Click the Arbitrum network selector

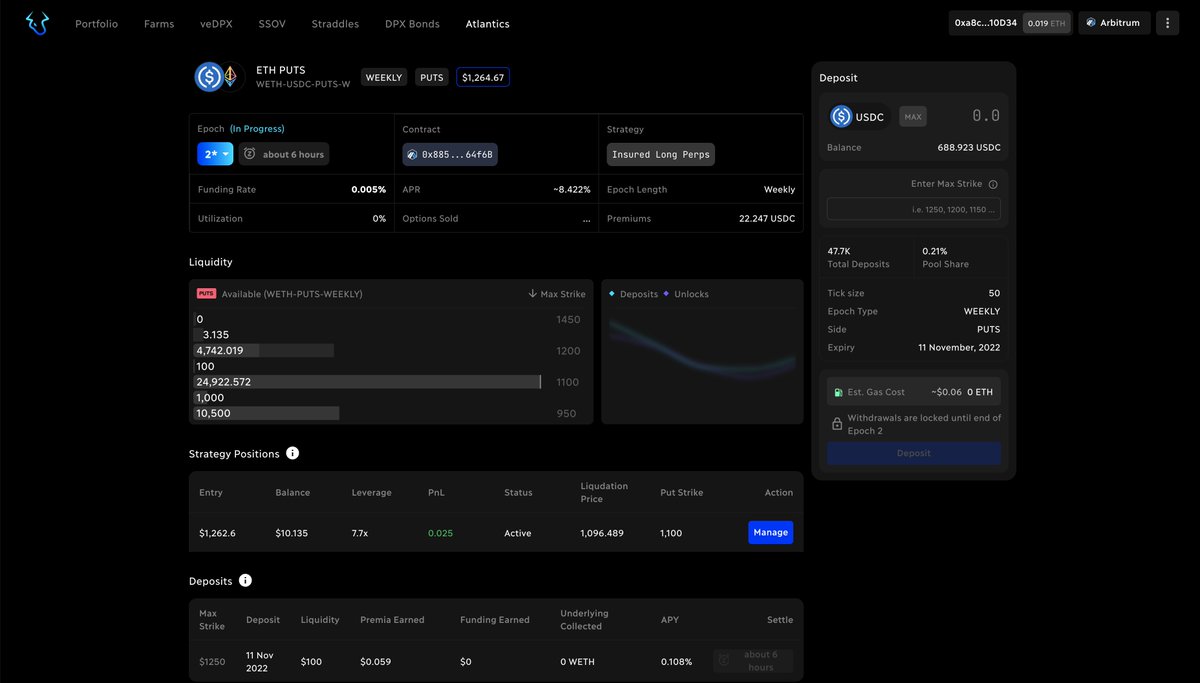[x=1114, y=23]
